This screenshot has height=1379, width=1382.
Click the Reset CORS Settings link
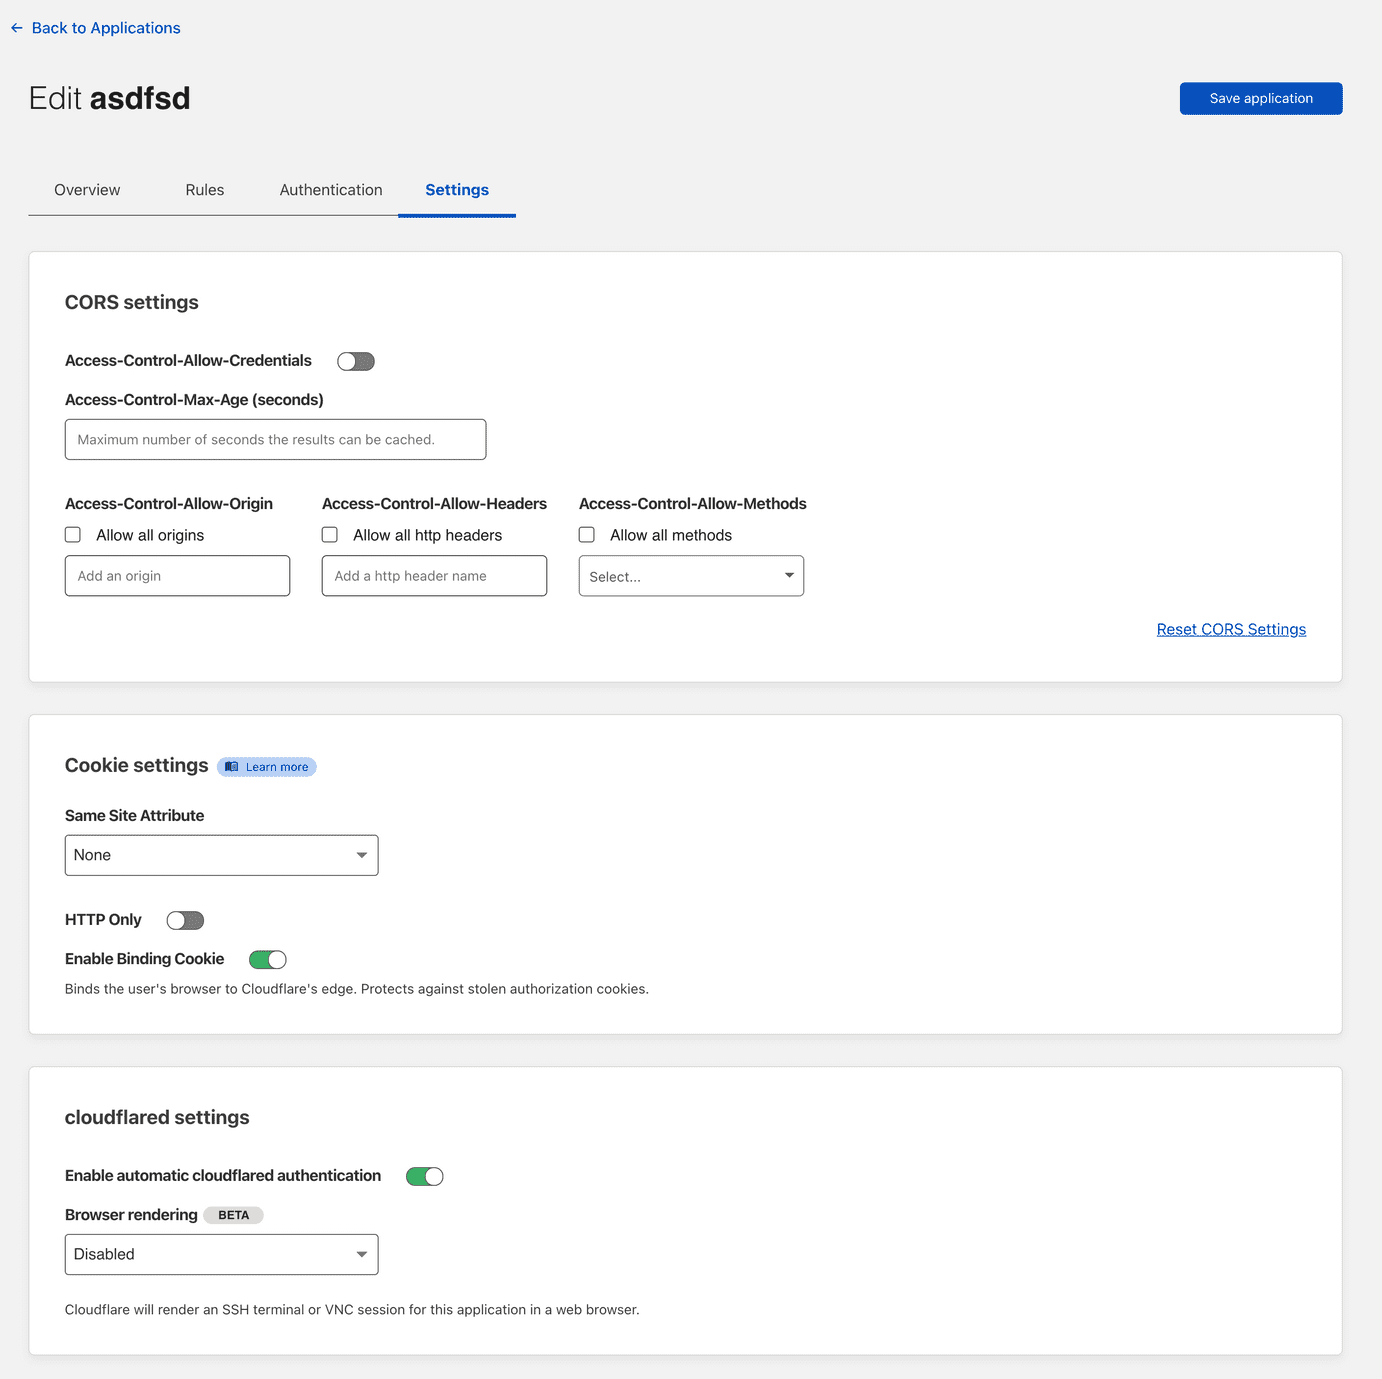click(1231, 629)
